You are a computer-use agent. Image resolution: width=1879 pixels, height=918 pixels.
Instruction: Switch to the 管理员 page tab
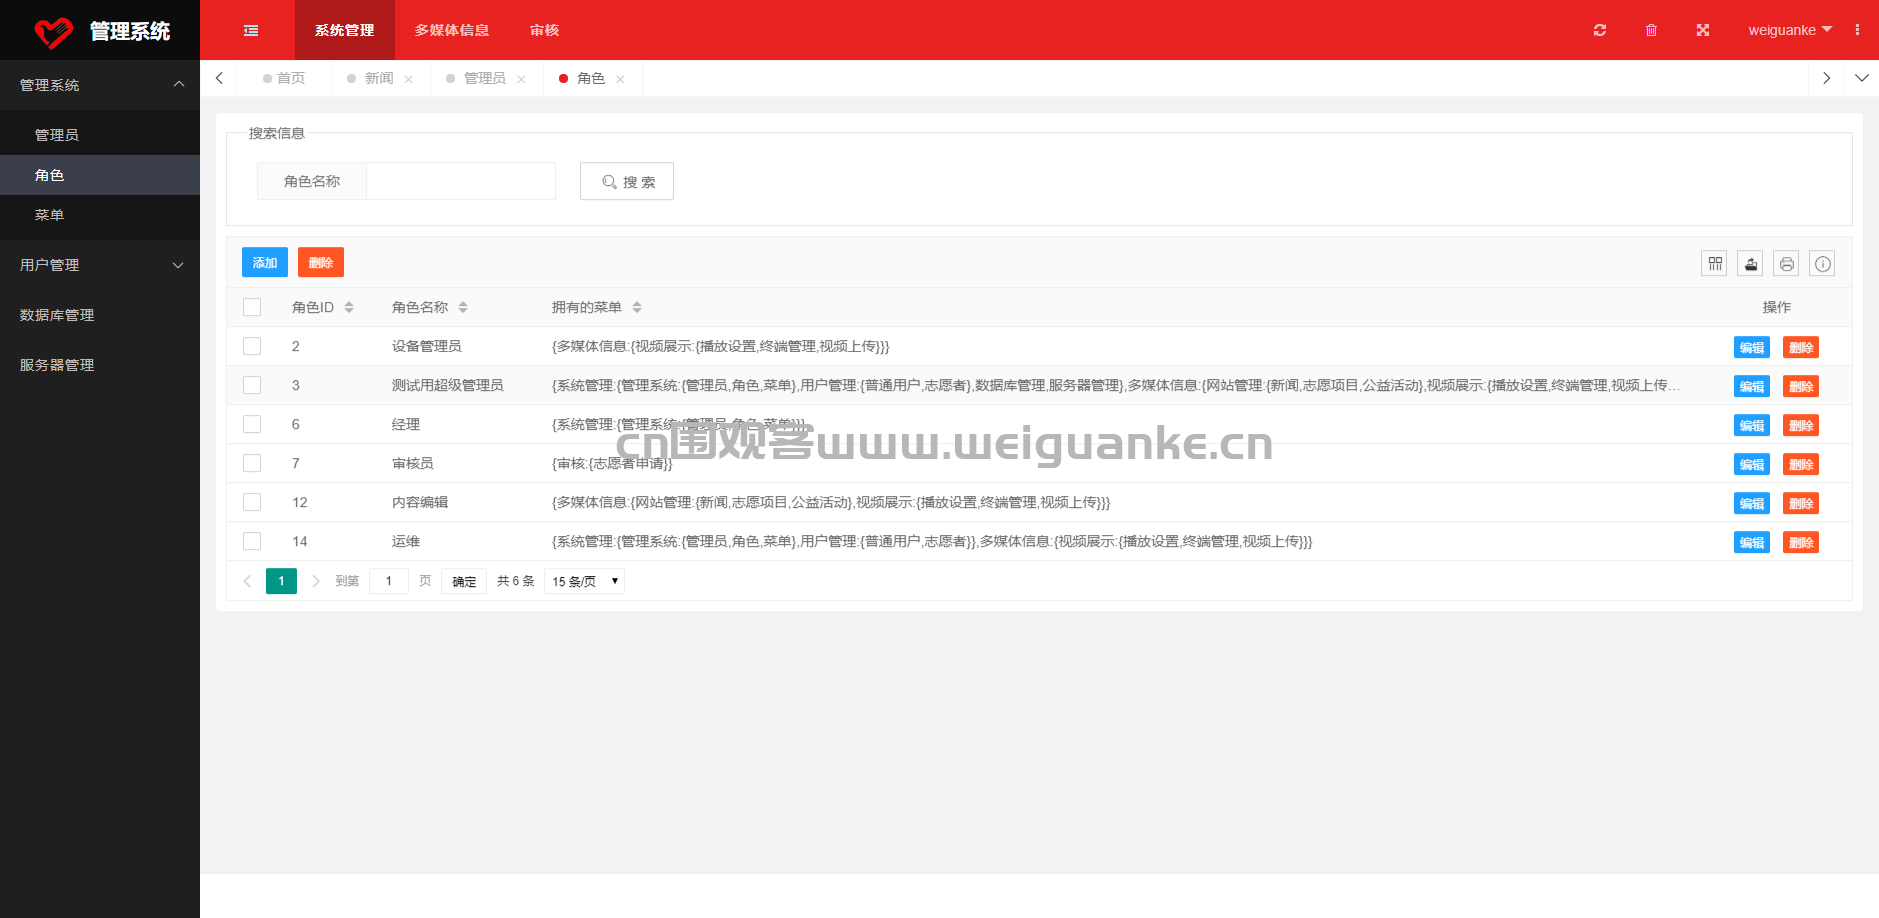coord(485,78)
